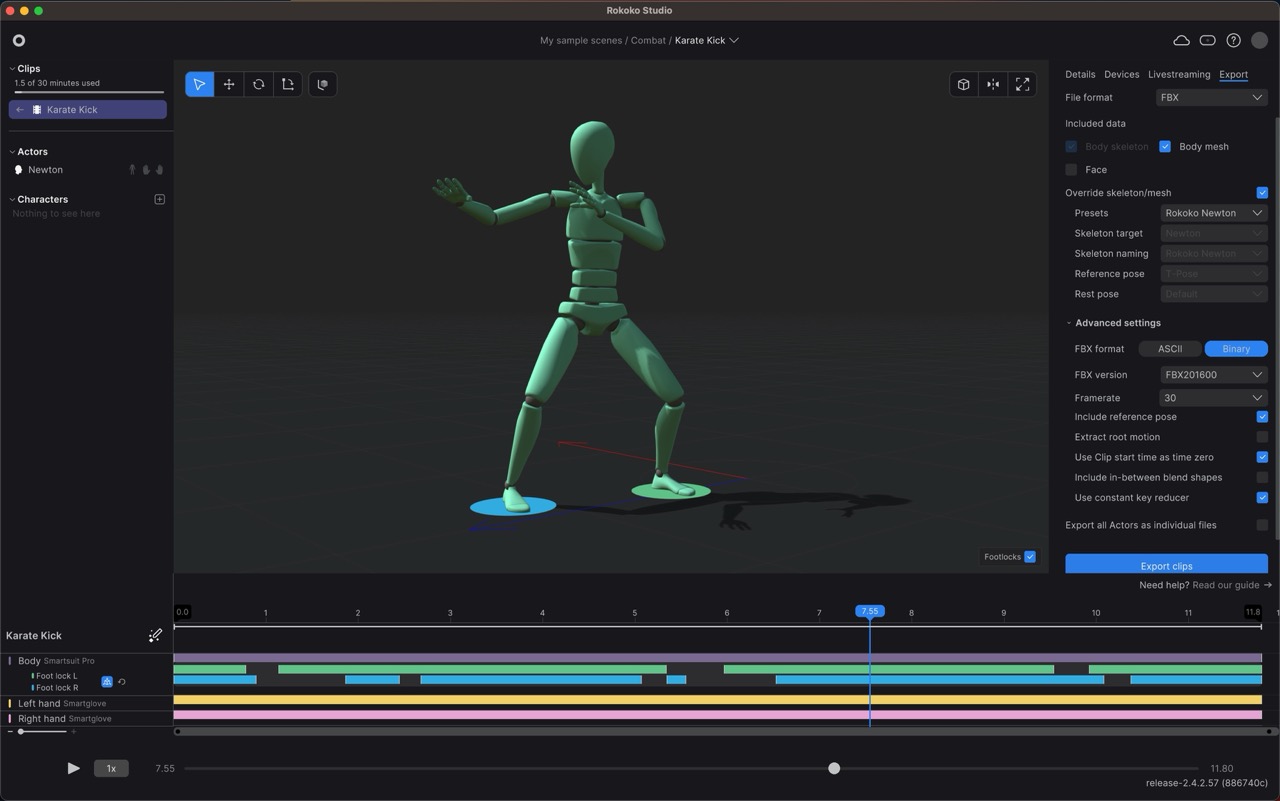The width and height of the screenshot is (1280, 801).
Task: Open the magic wand filters icon
Action: coord(155,635)
